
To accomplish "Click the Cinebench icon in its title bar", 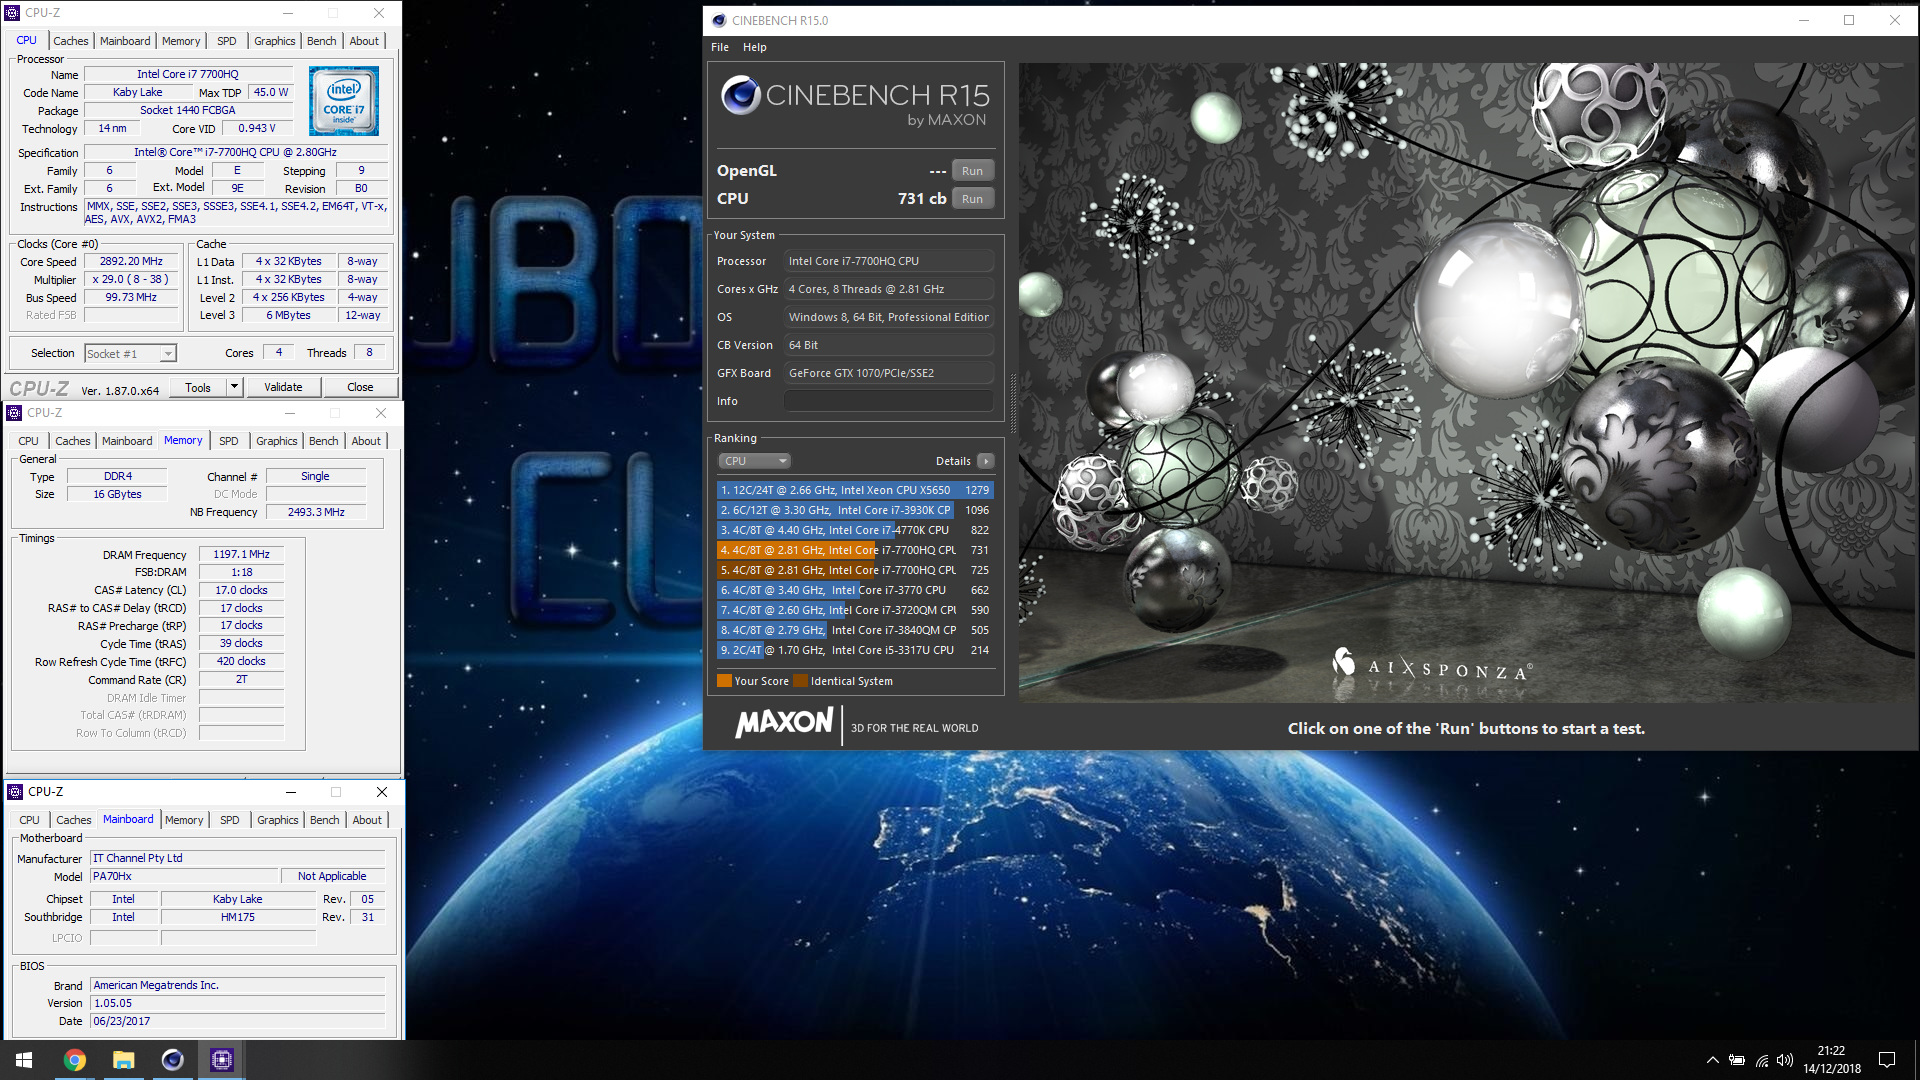I will (719, 20).
